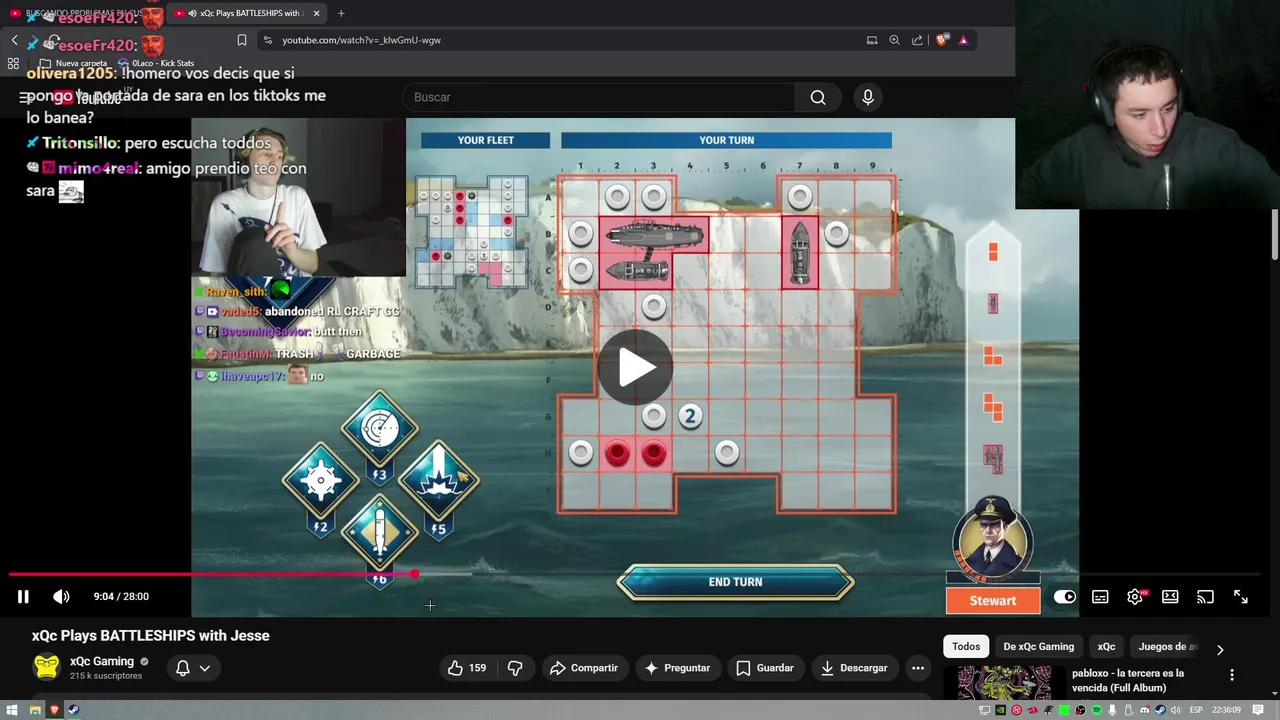Click the red playhead on the timeline
The image size is (1280, 720).
(414, 574)
